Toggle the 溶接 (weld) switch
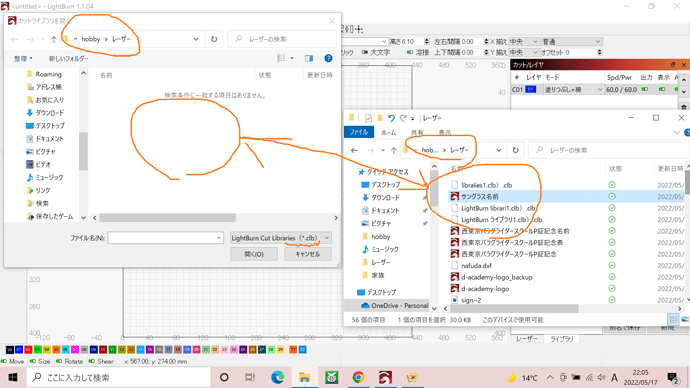Screen dimensions: 690x388 410,52
